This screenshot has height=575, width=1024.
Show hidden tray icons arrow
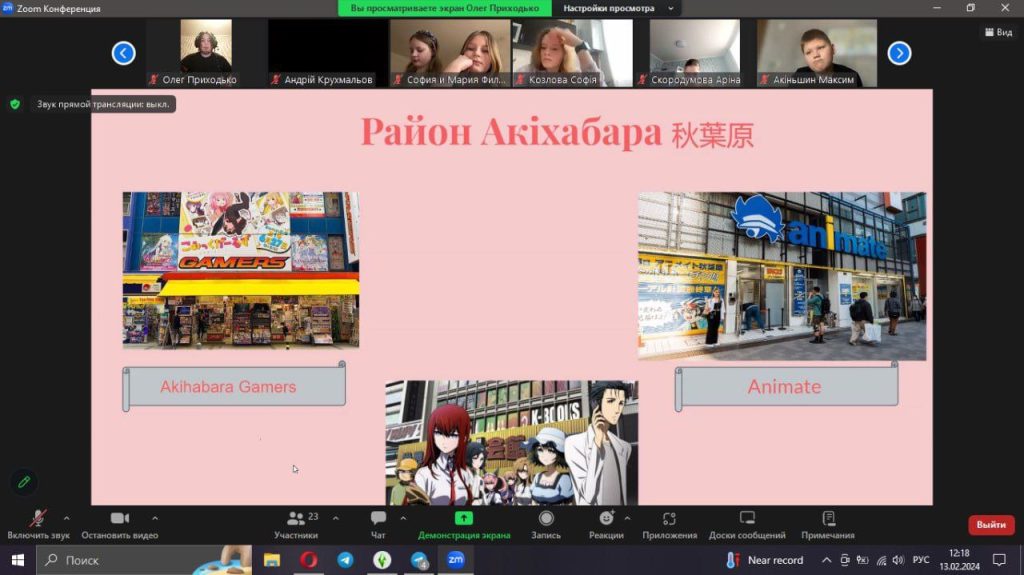826,560
